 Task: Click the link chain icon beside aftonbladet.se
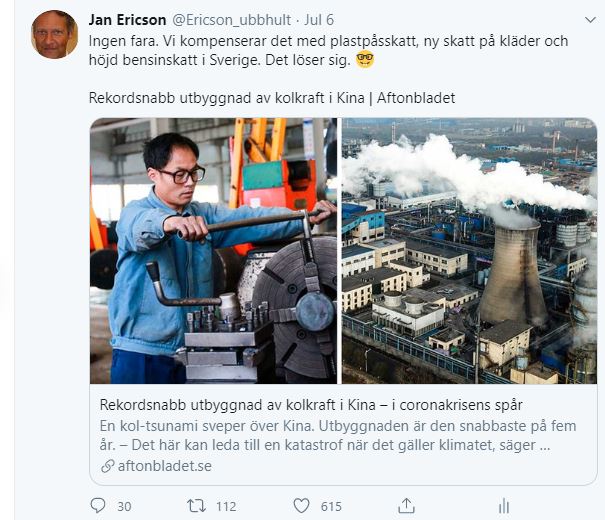click(x=108, y=466)
